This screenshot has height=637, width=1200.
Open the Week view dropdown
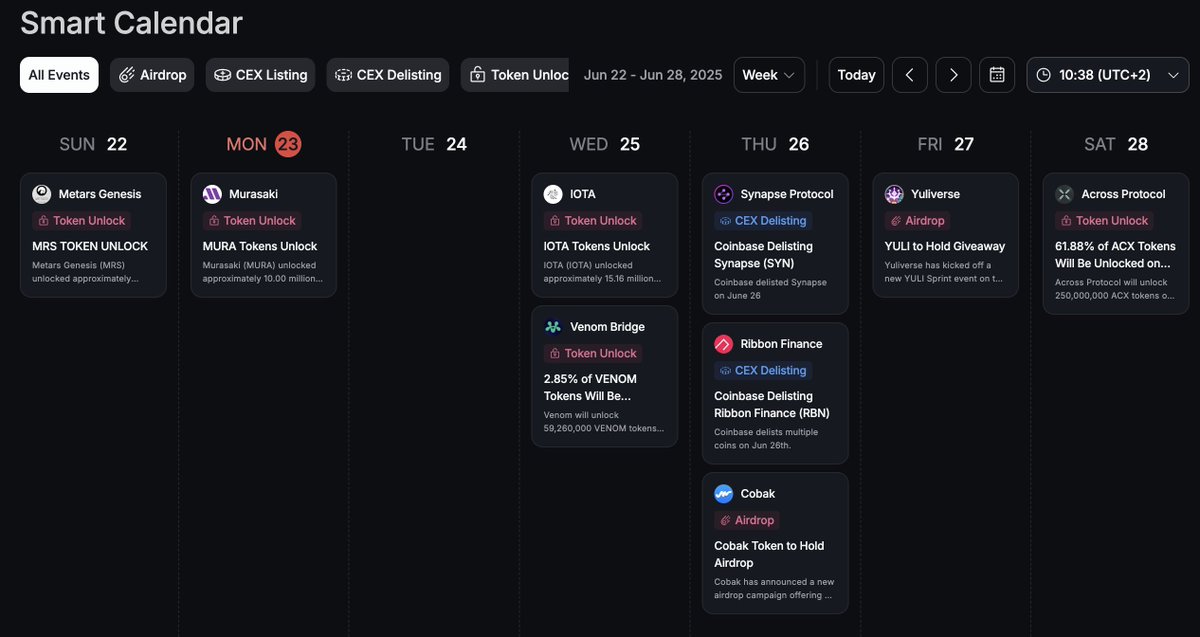769,75
